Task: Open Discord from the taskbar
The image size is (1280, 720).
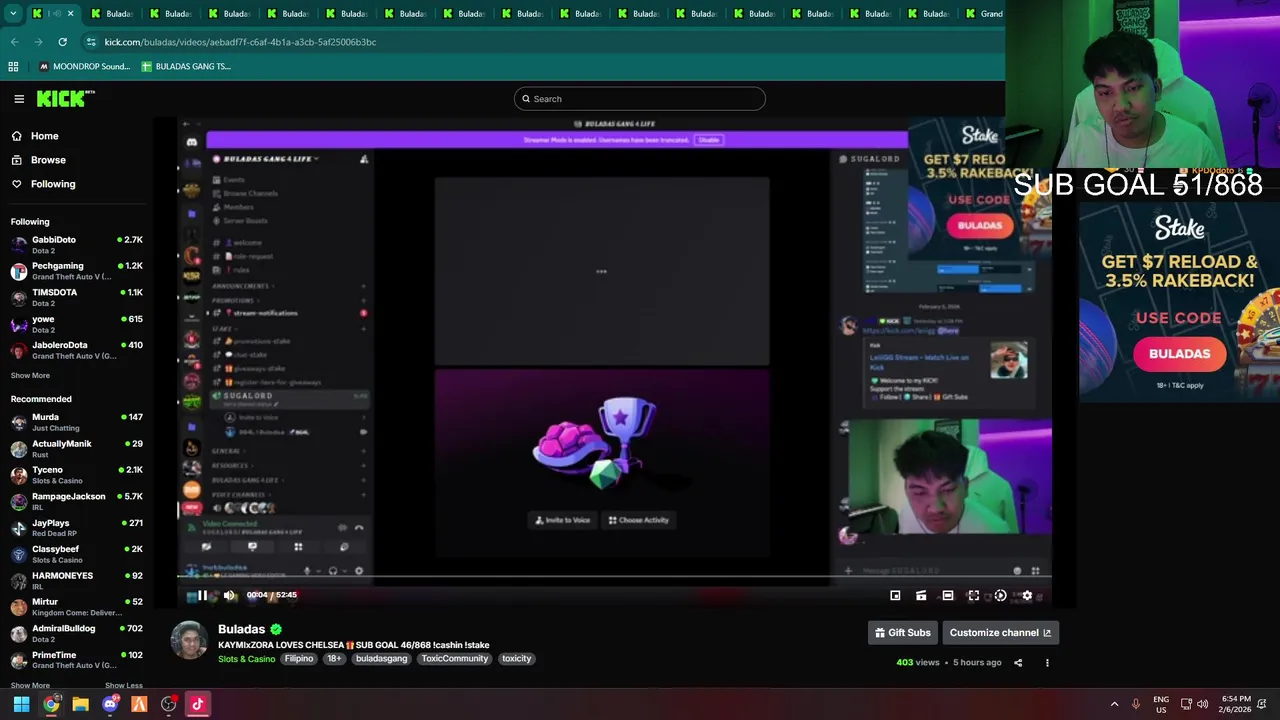Action: coord(110,704)
